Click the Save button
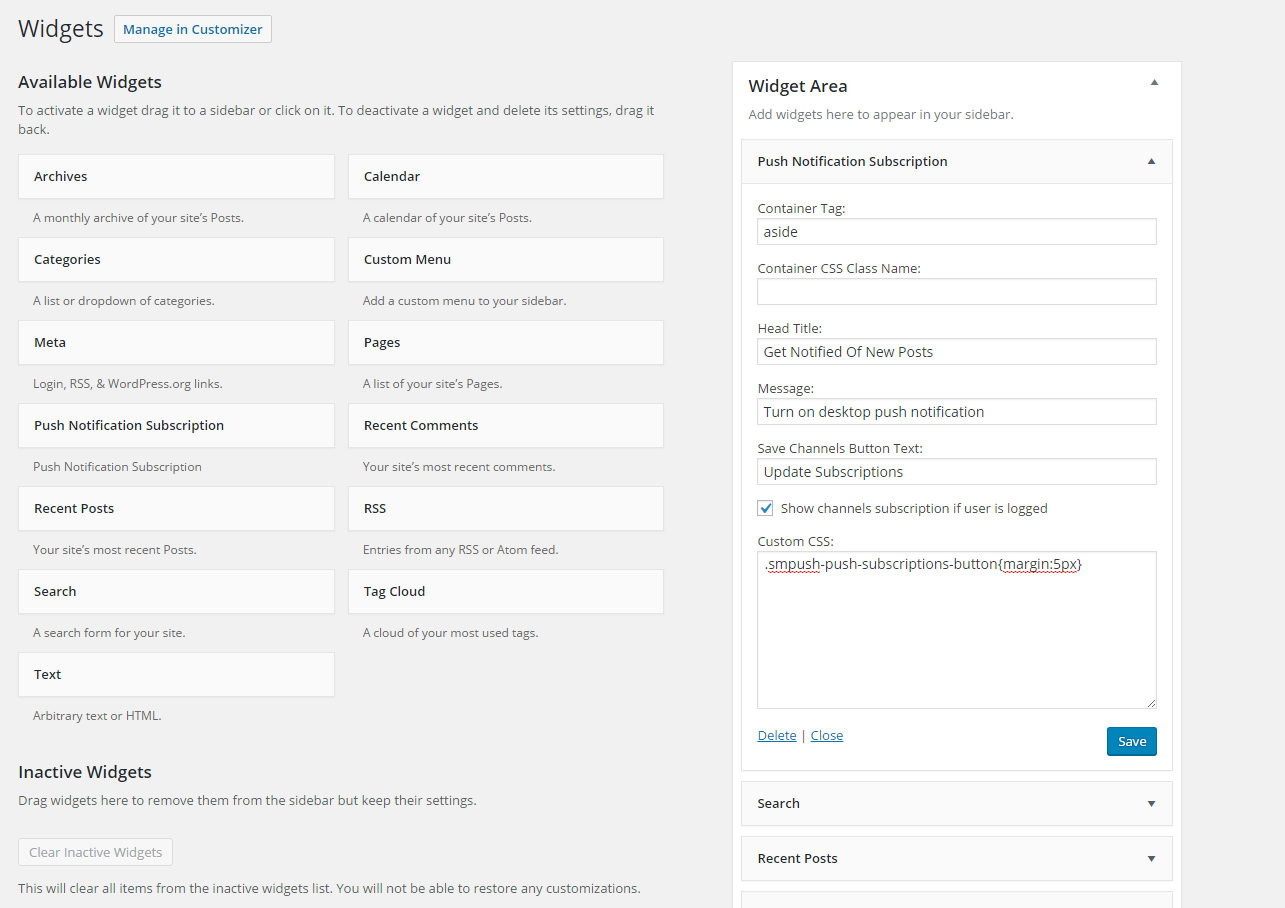Image resolution: width=1285 pixels, height=908 pixels. tap(1131, 741)
